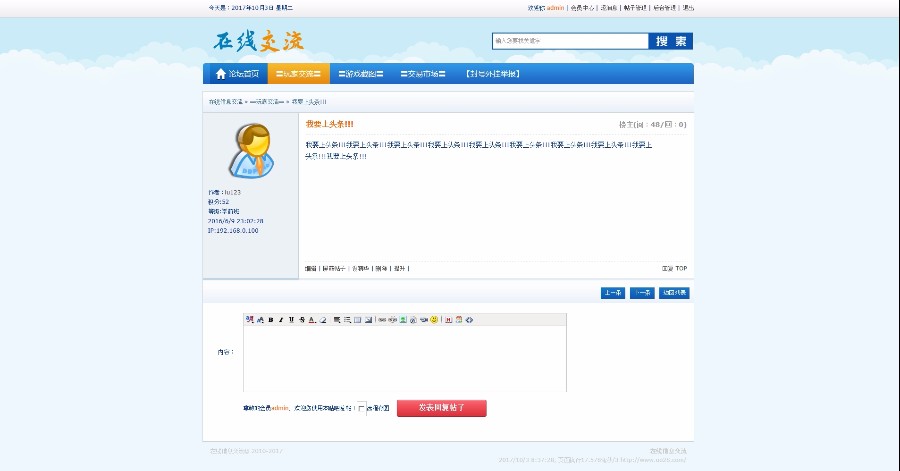Image resolution: width=900 pixels, height=471 pixels.
Task: Click the eraser clear-formatting icon
Action: point(323,320)
